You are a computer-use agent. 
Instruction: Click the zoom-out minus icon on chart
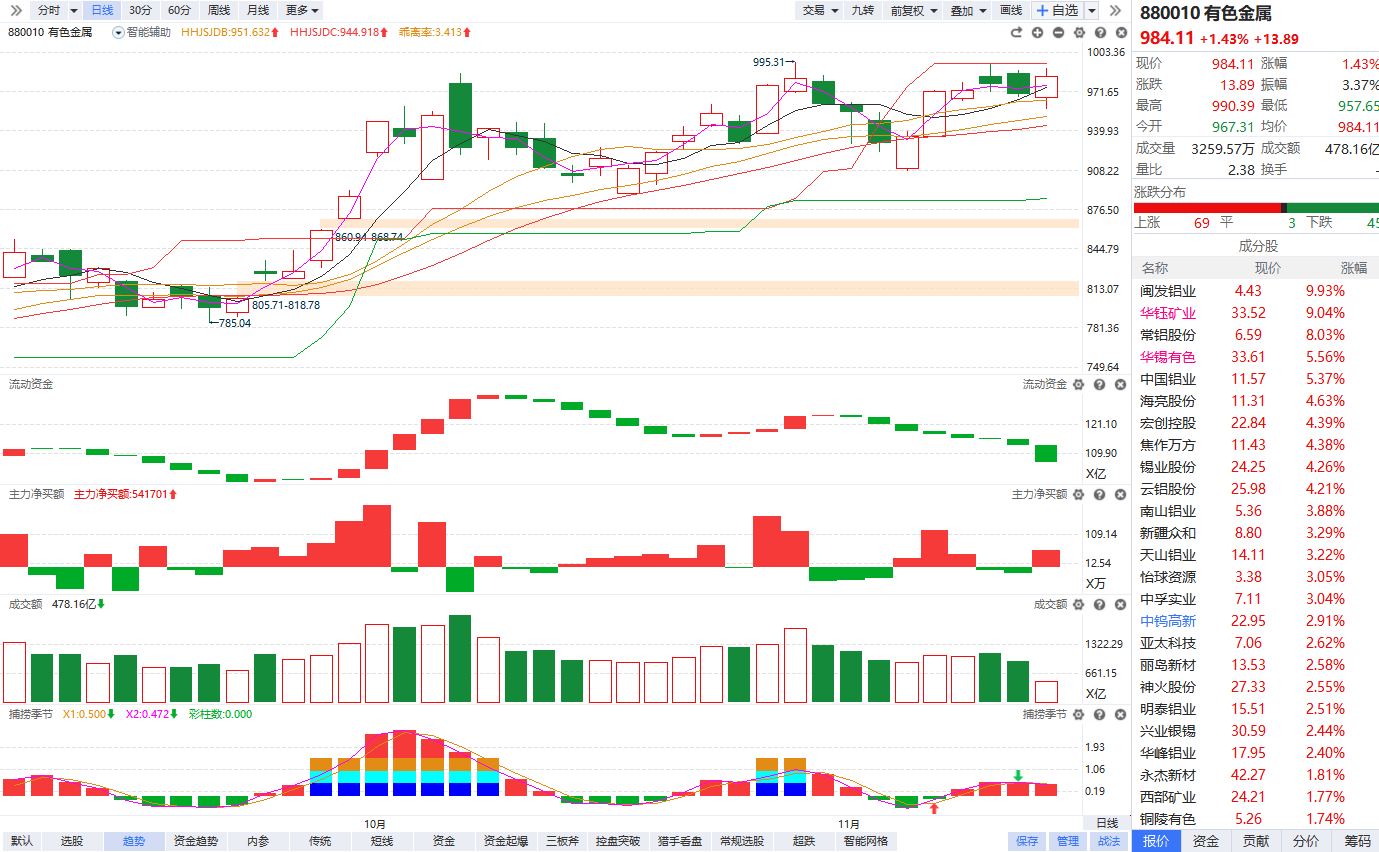pos(1058,32)
